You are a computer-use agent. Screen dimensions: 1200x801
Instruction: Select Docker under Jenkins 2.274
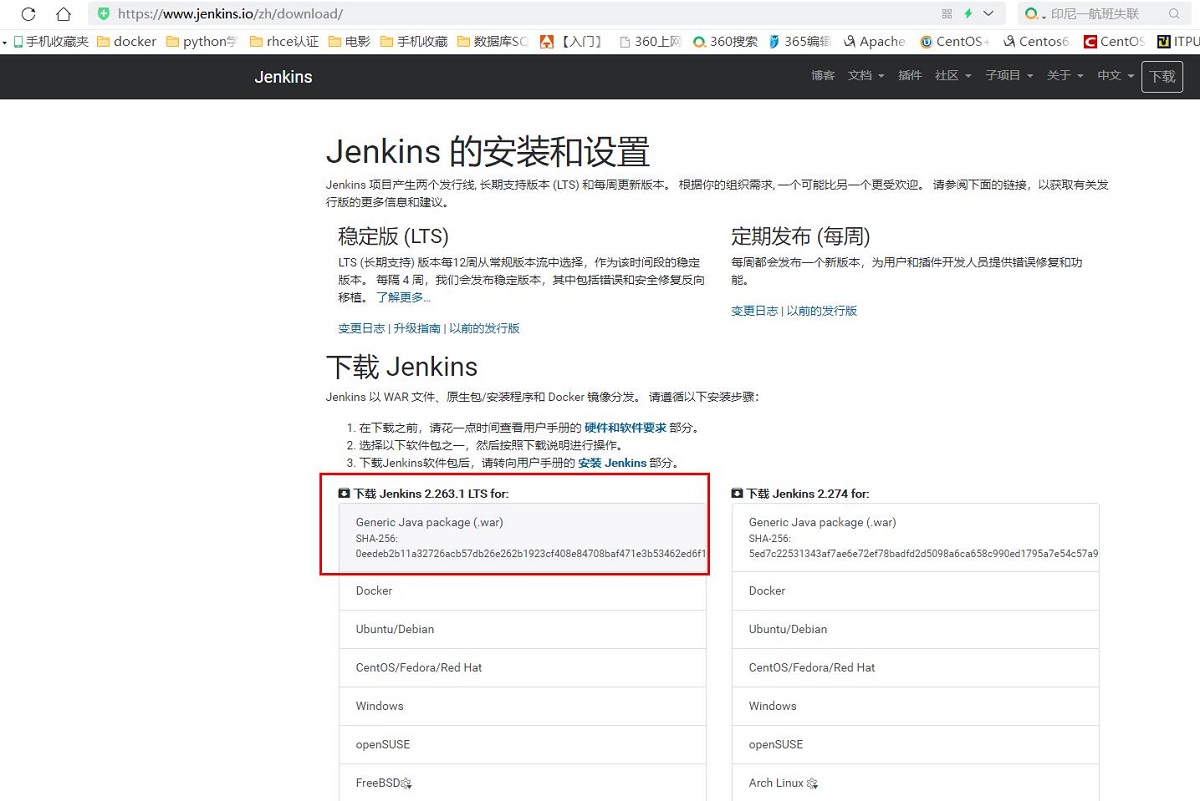(x=915, y=591)
